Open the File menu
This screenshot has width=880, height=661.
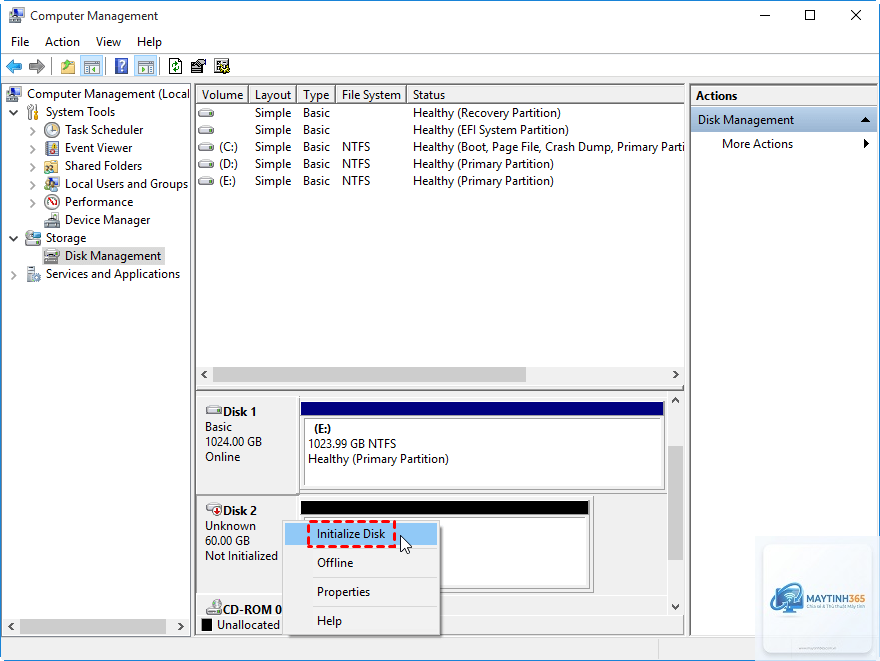point(20,42)
